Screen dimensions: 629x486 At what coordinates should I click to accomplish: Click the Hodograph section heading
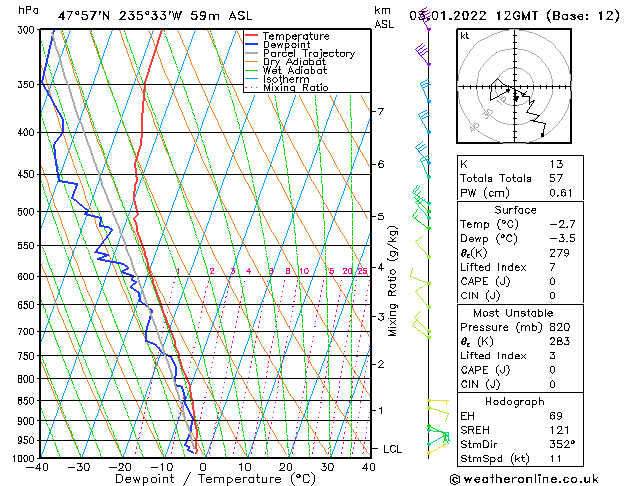[515, 402]
